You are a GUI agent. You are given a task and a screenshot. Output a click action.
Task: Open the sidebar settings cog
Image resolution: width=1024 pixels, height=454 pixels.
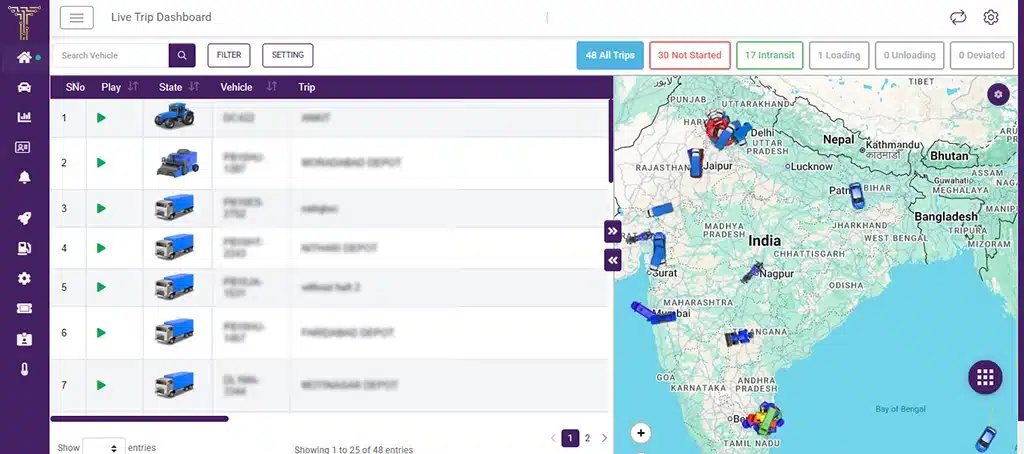[24, 278]
